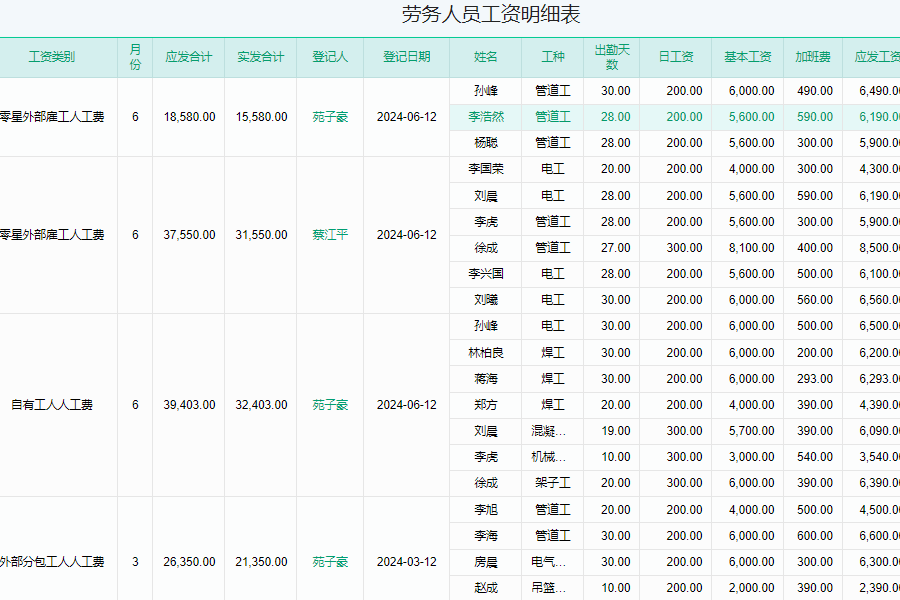Click the 管道工 trade cell for 杨聪
This screenshot has width=900, height=600.
point(553,143)
